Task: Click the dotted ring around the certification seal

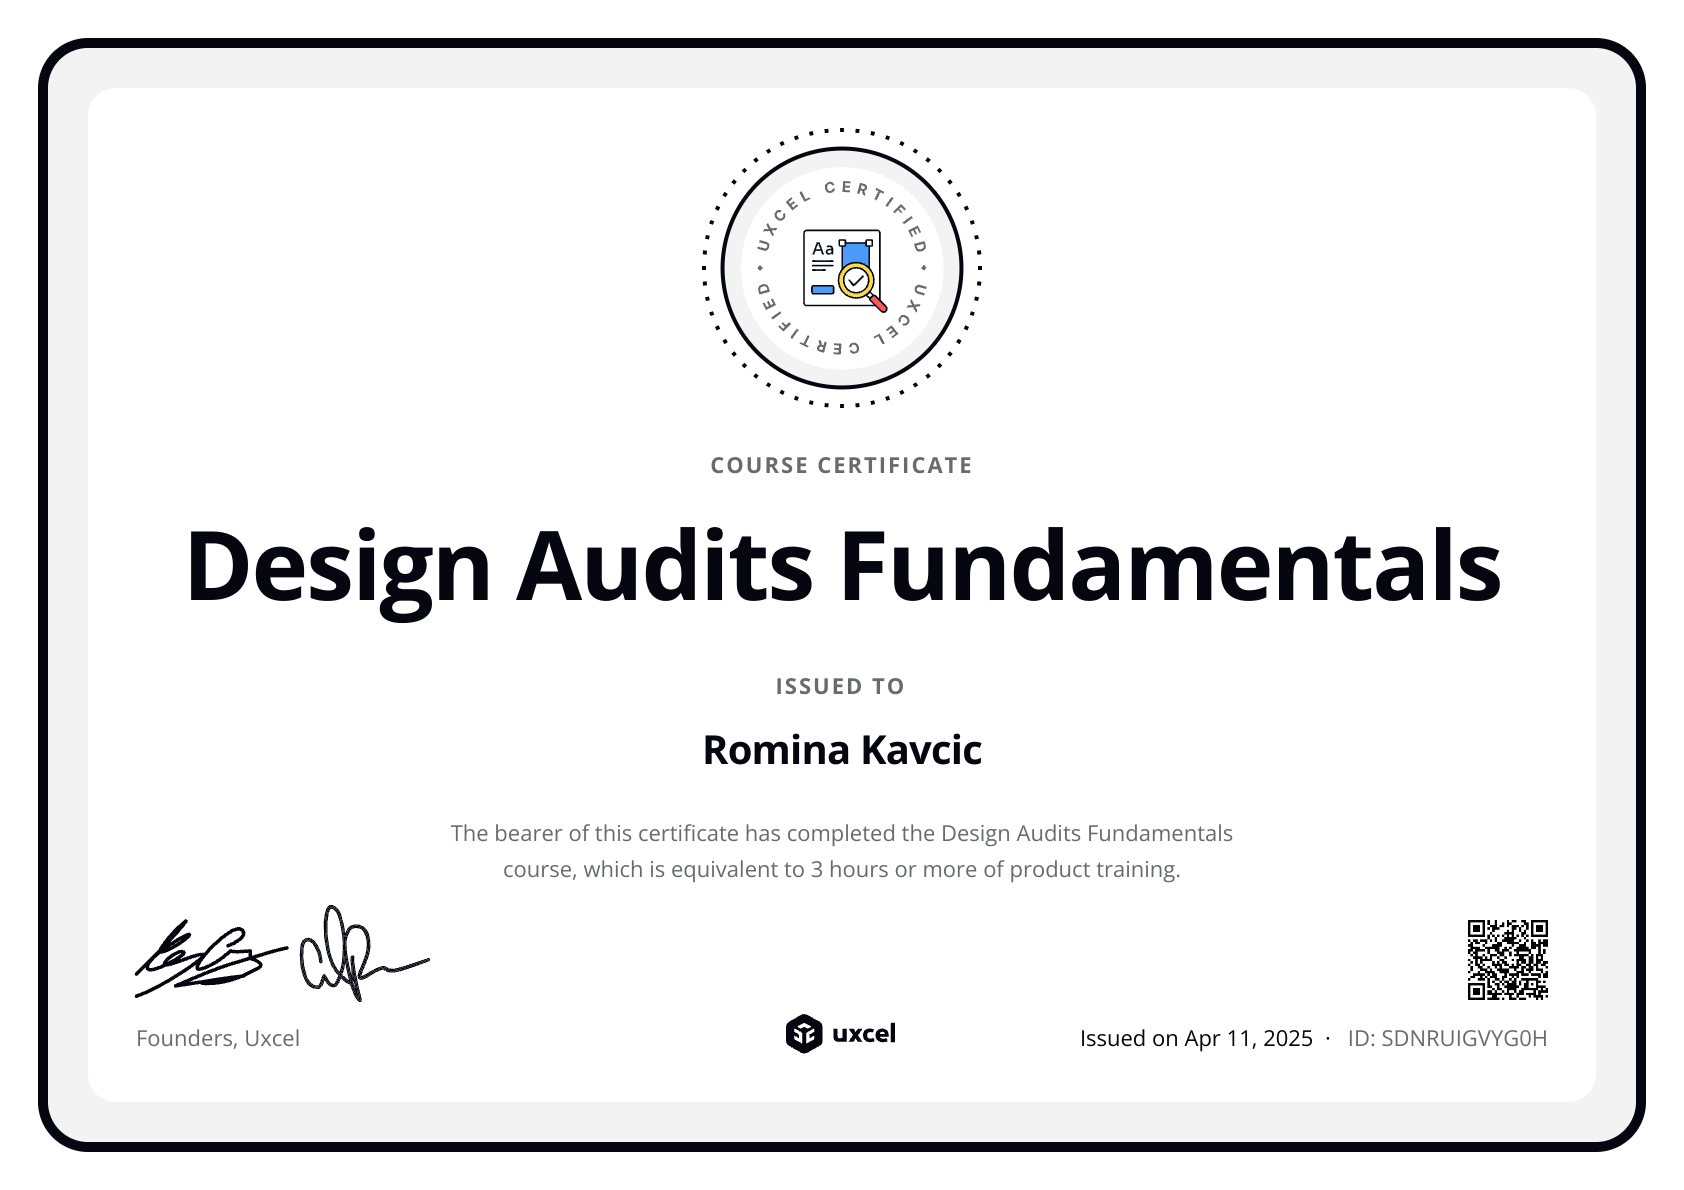Action: pos(842,132)
